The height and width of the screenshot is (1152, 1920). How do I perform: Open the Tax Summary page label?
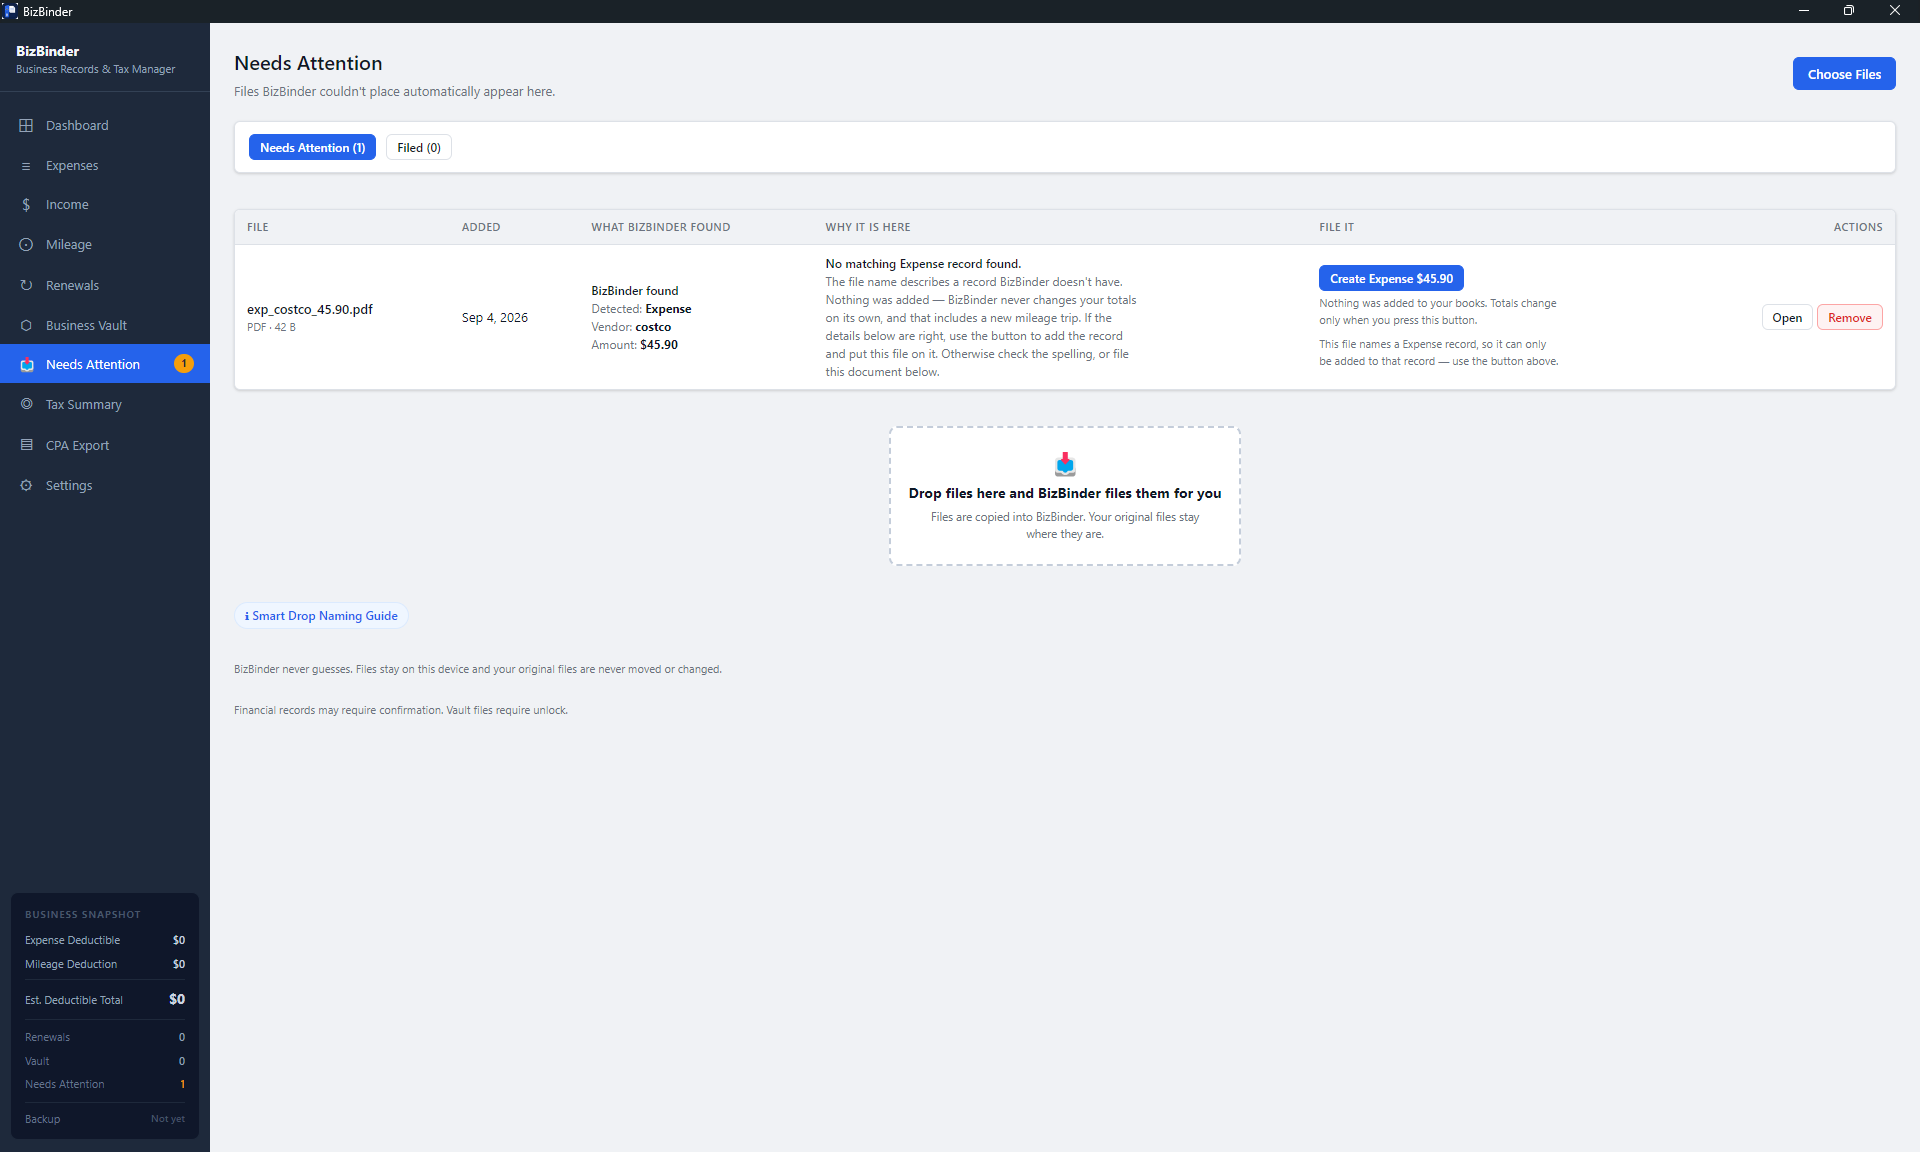click(x=84, y=405)
